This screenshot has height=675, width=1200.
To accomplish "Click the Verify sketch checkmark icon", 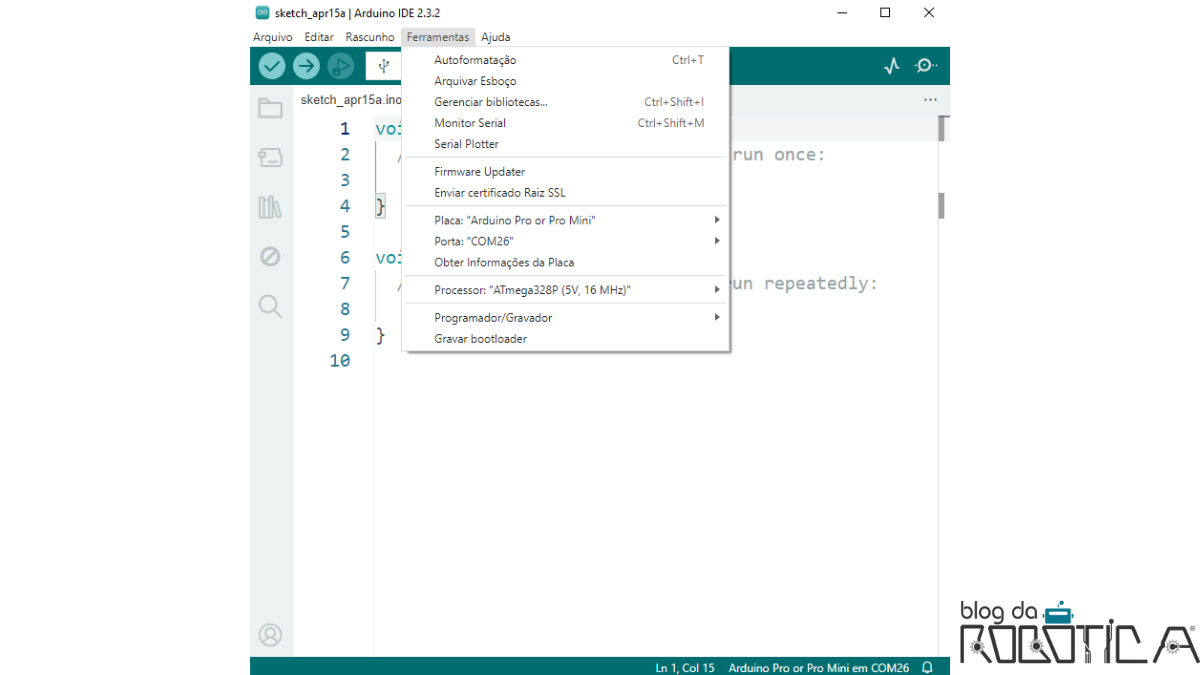I will (271, 65).
